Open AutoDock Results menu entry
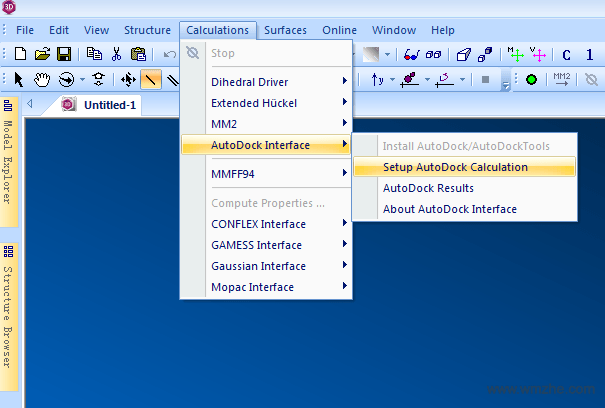The height and width of the screenshot is (408, 605). tap(428, 188)
